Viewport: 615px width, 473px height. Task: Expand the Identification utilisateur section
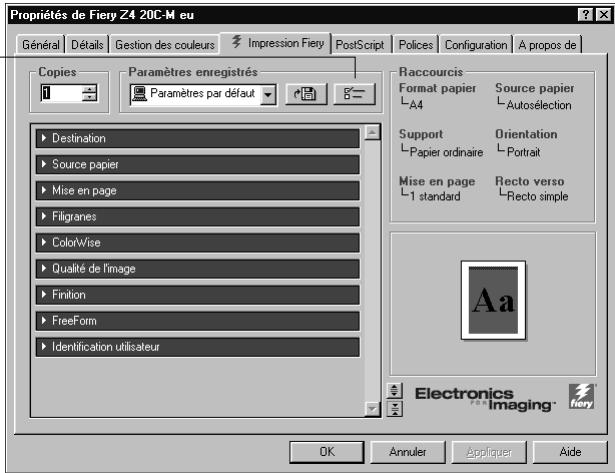[197, 347]
